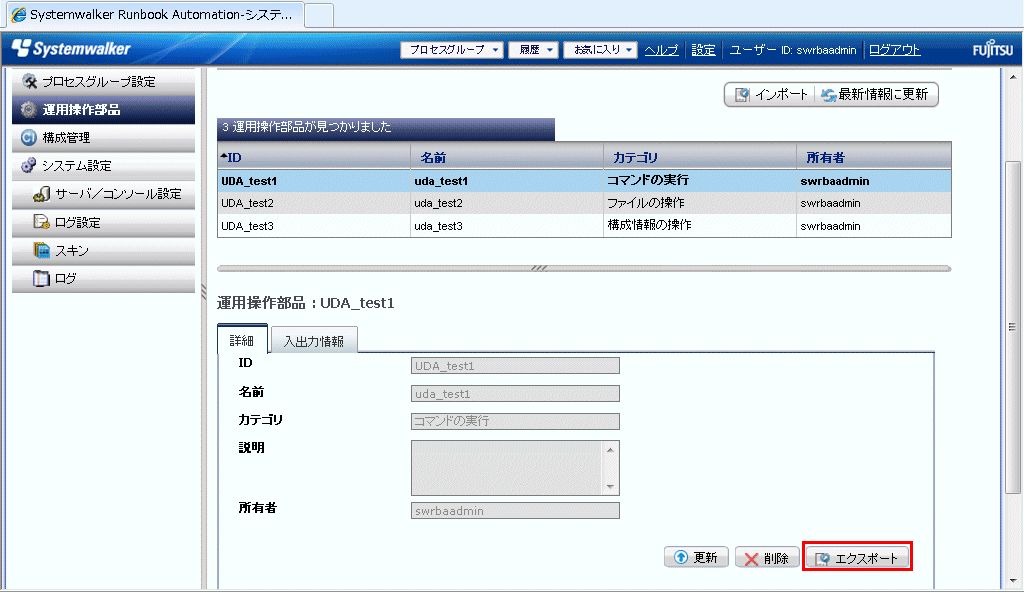The image size is (1024, 592).
Task: Click the 運用操作部品 gear icon in sidebar
Action: click(x=28, y=109)
